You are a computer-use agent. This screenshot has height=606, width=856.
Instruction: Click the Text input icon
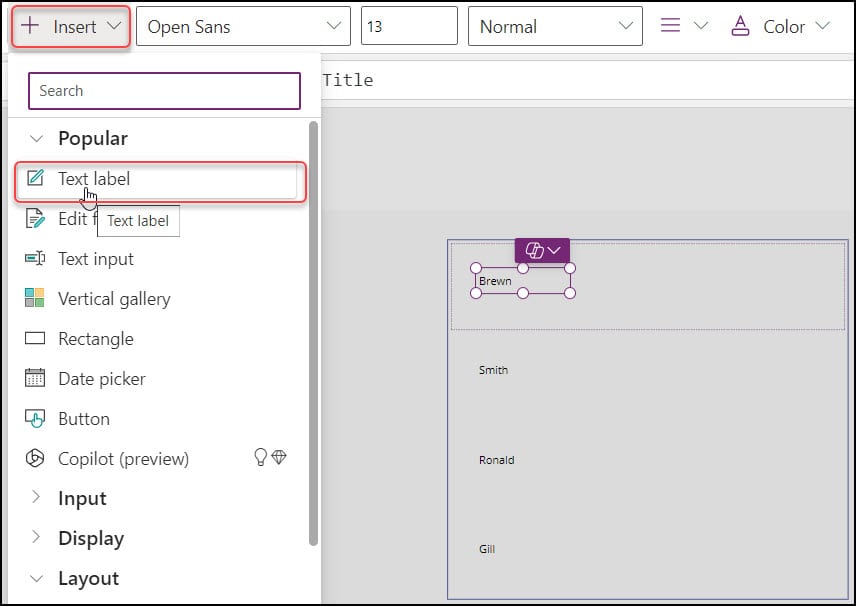35,258
